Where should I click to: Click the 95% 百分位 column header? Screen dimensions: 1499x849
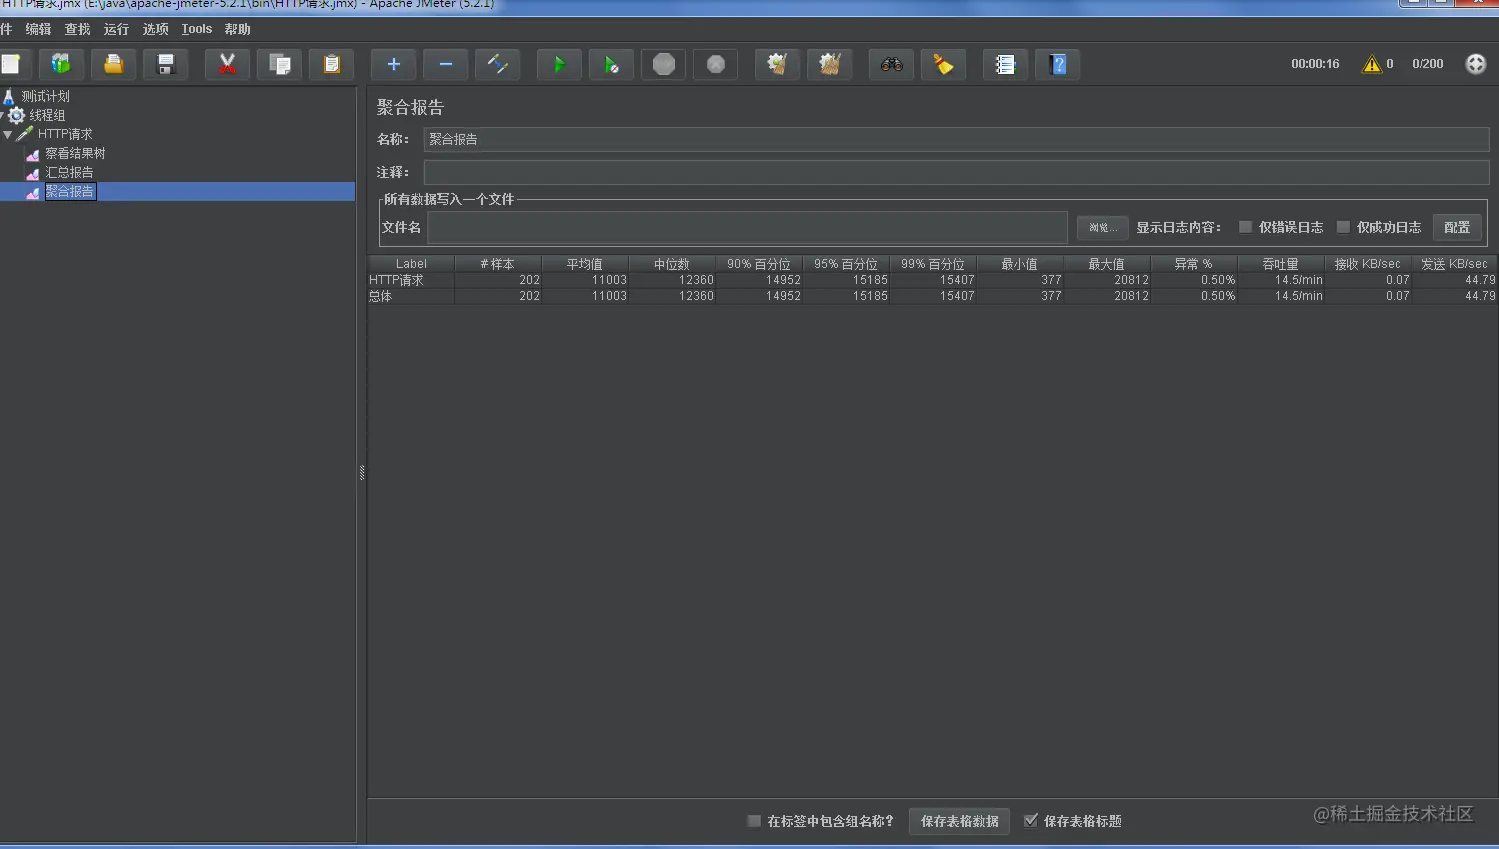point(845,264)
